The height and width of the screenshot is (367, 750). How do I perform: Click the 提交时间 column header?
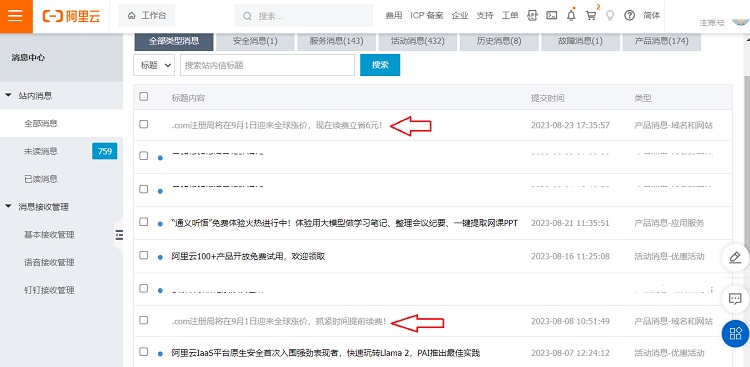[x=548, y=98]
